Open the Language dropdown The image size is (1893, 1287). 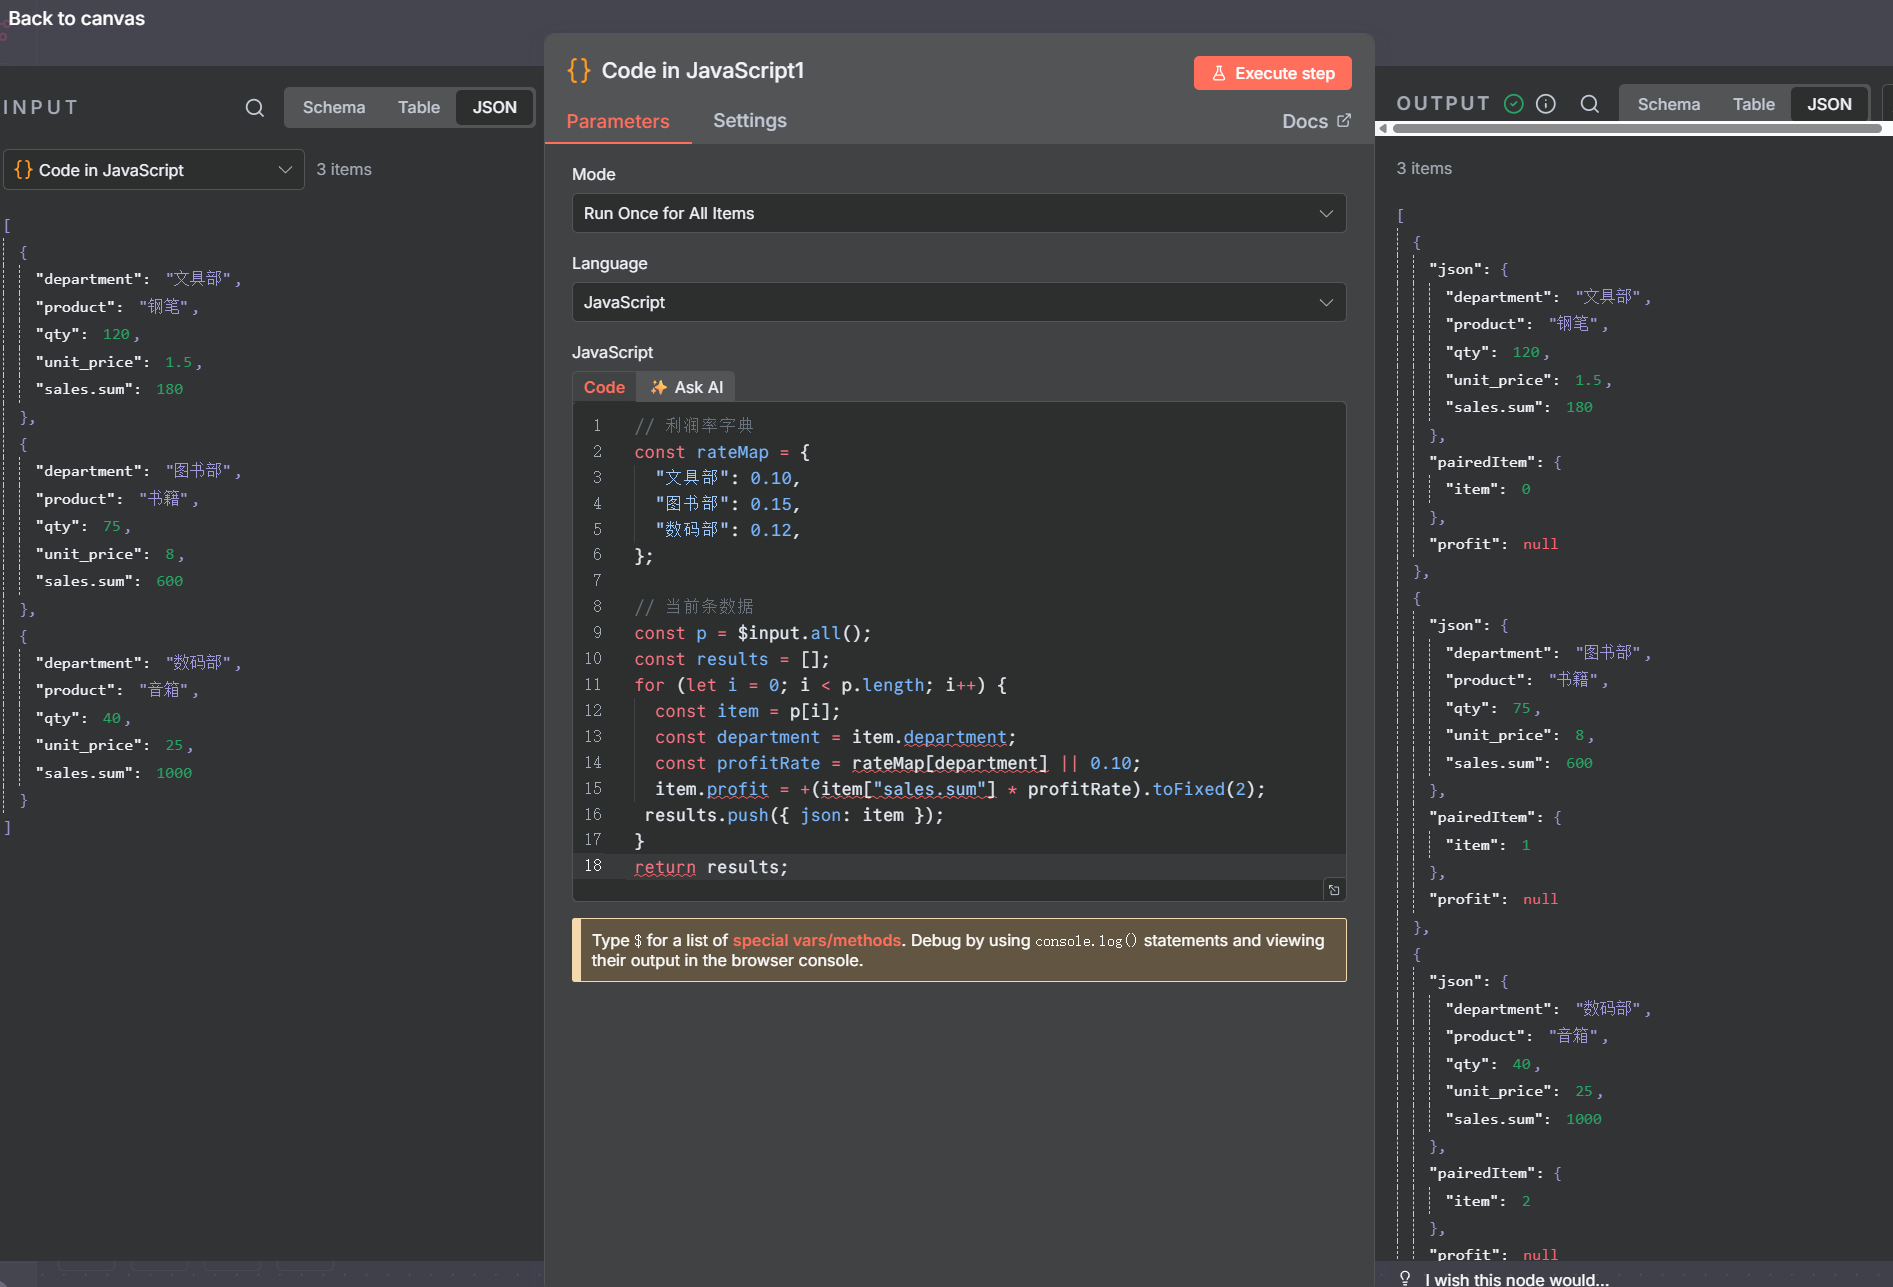click(x=958, y=302)
